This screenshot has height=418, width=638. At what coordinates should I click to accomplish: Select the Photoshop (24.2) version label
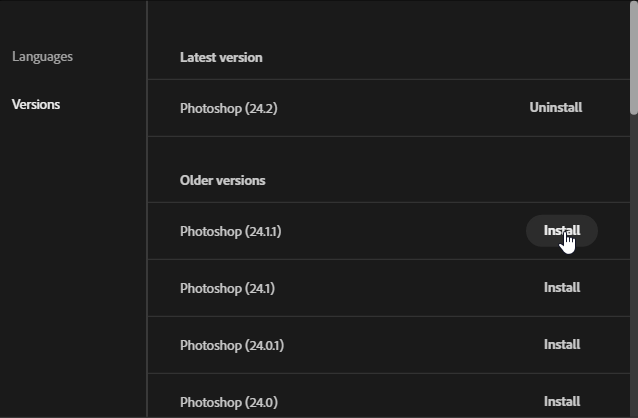tap(228, 108)
